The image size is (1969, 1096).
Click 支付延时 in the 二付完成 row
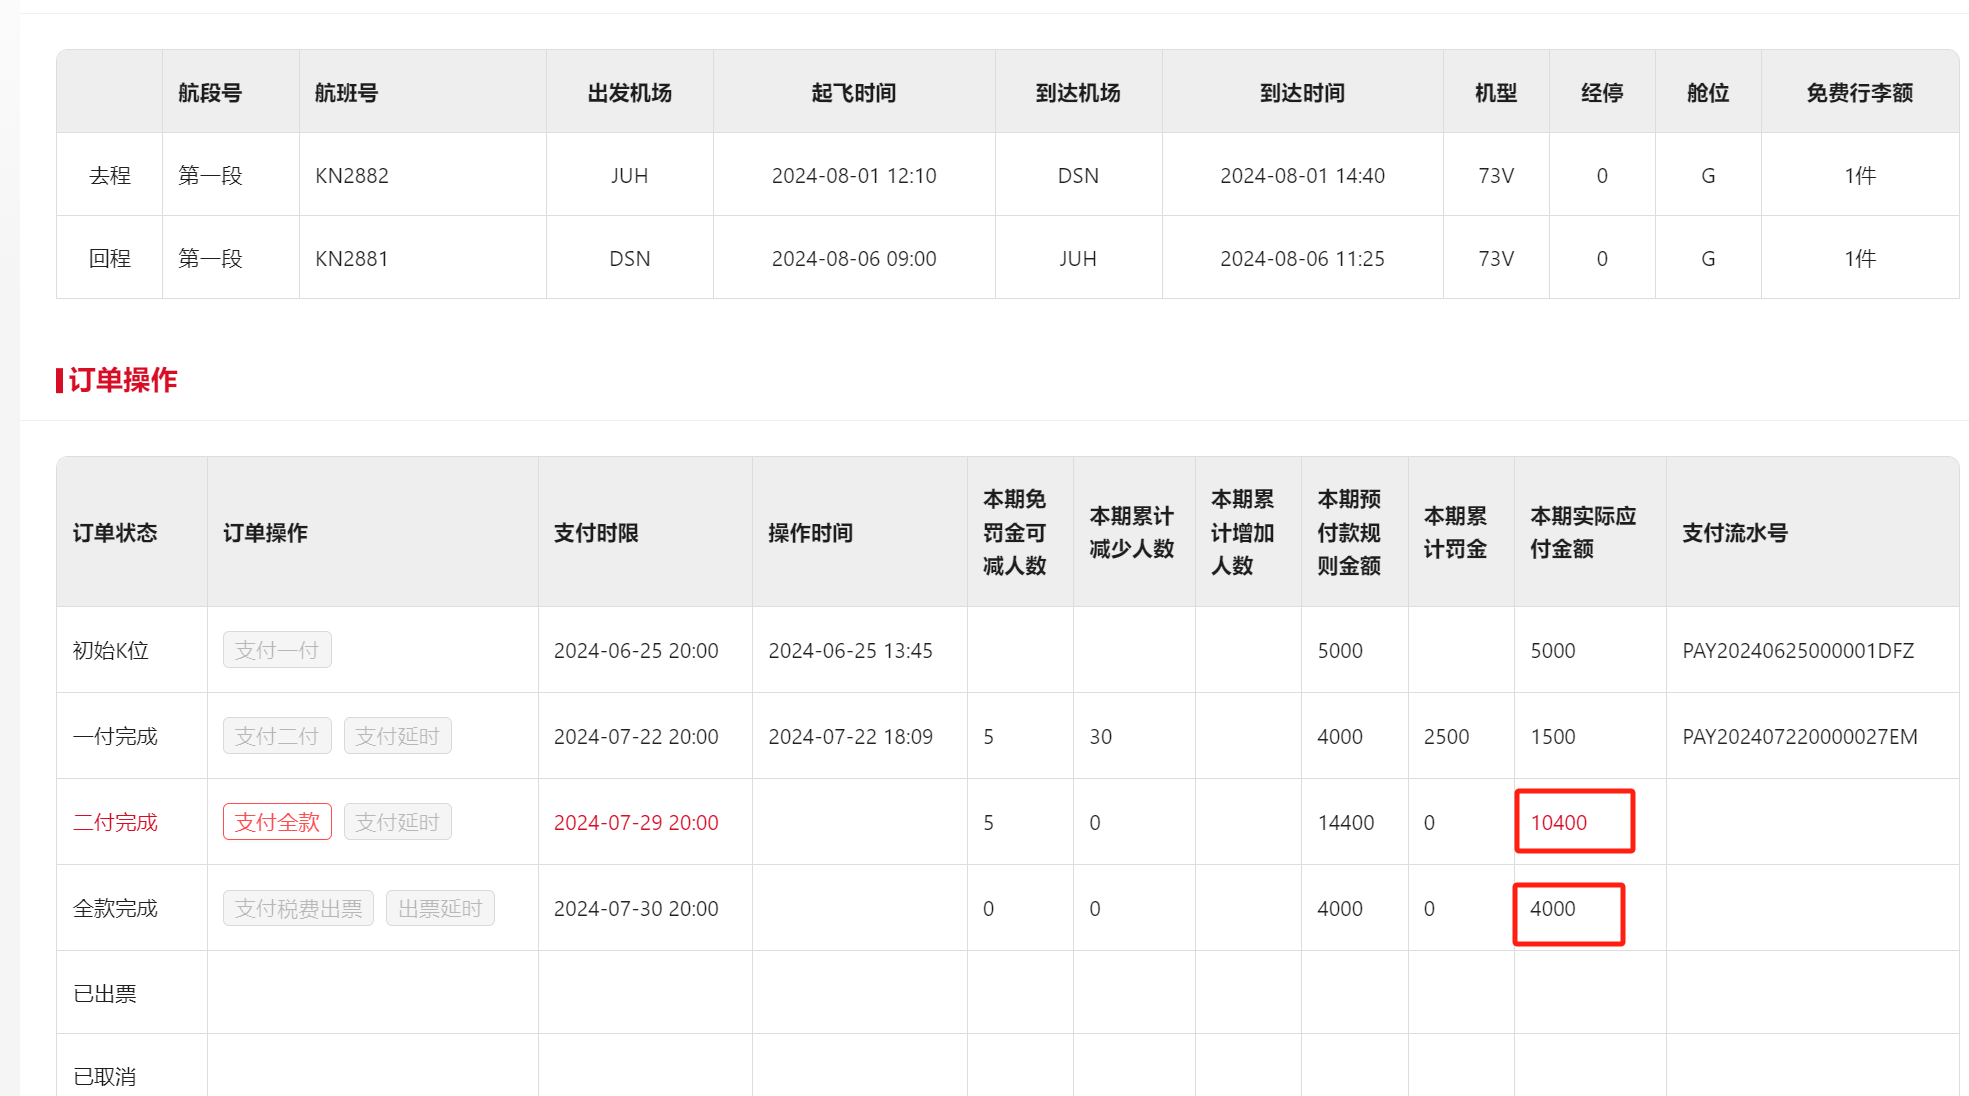397,822
